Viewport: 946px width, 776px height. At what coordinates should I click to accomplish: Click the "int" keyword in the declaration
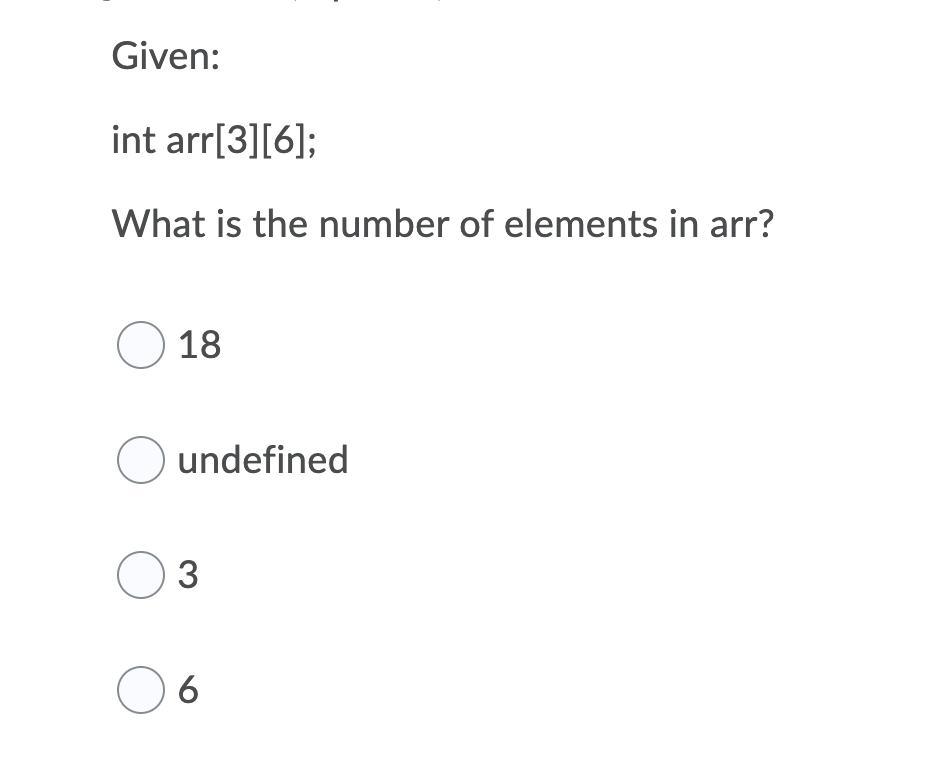[133, 139]
